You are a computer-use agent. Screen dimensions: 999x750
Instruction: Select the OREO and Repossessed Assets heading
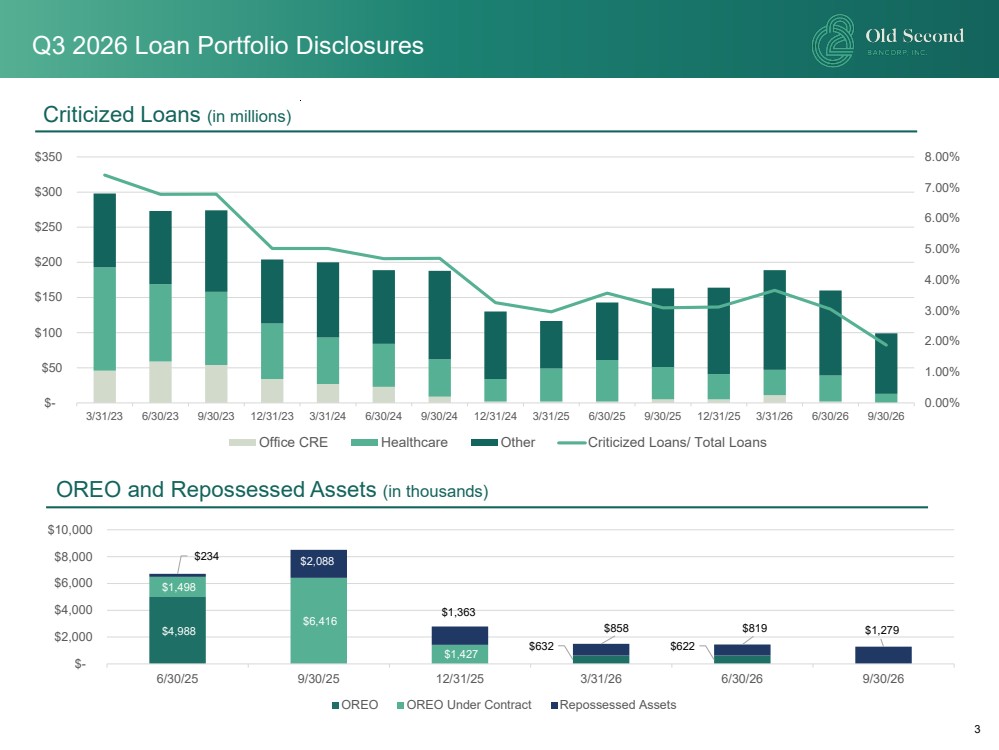click(x=272, y=490)
